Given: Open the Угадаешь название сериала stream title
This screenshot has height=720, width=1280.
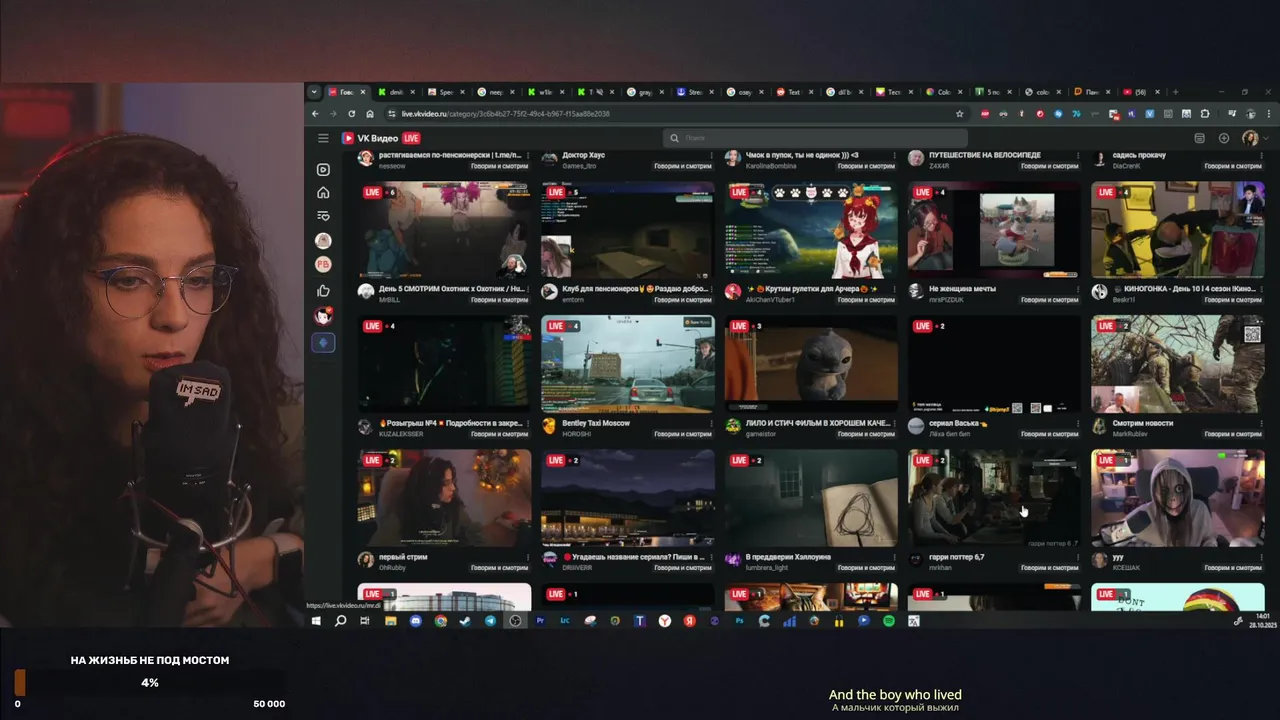Looking at the screenshot, I should click(x=633, y=557).
